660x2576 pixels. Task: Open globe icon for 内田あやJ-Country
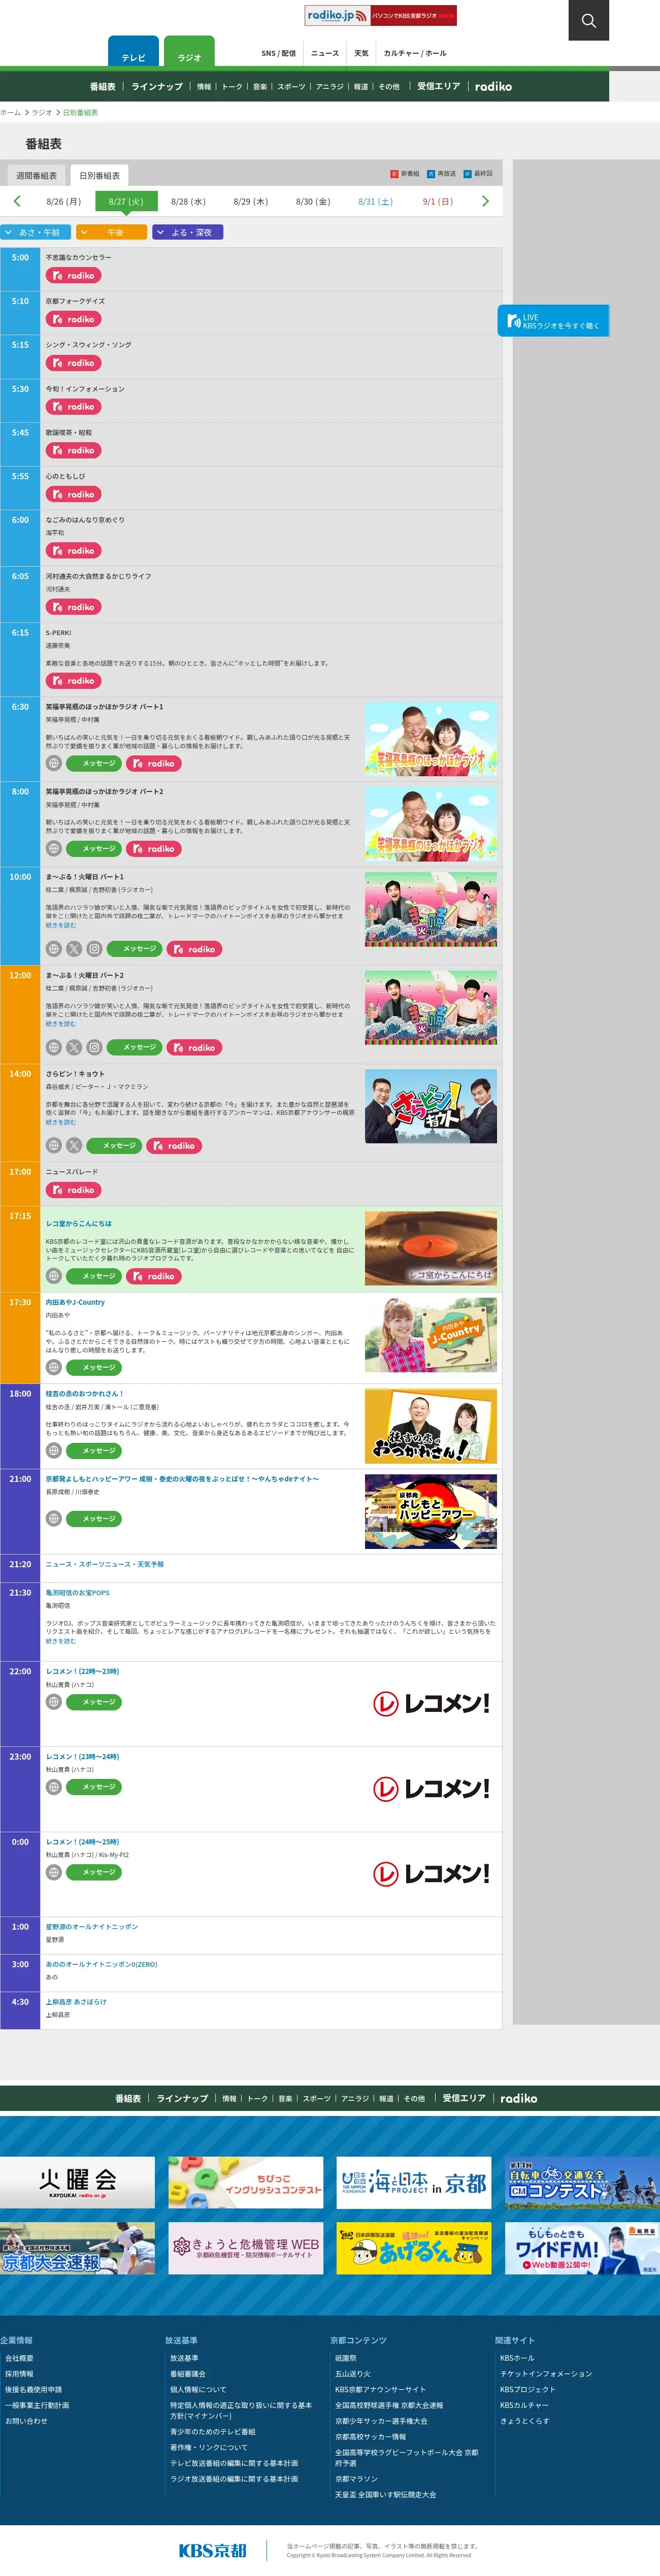(54, 1367)
